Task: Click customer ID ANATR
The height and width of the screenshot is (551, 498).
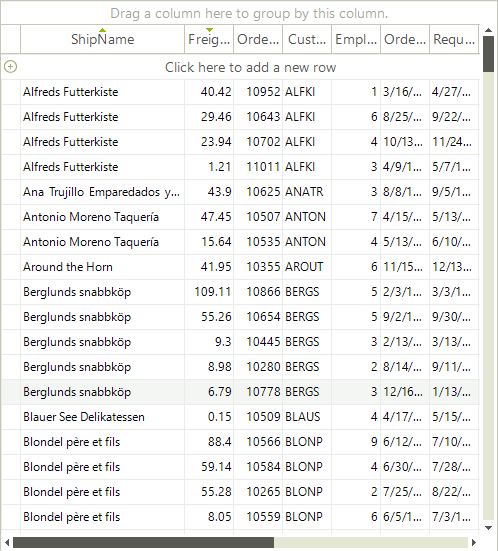Action: (304, 192)
